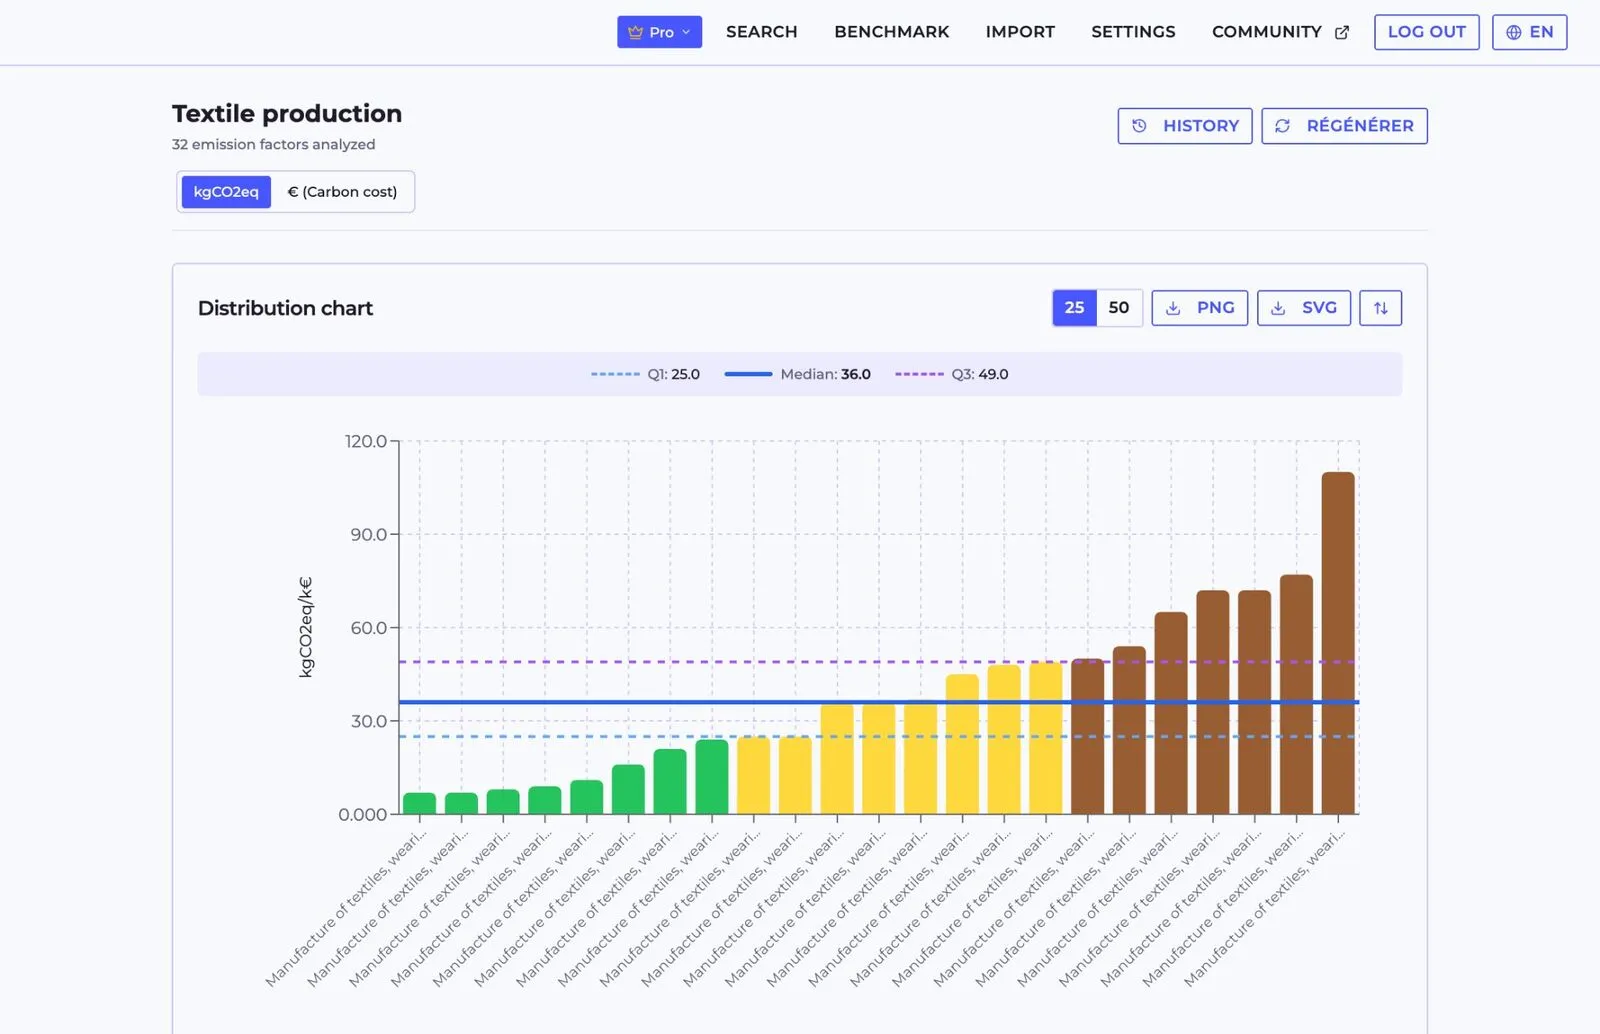Click the crown icon on Pro badge
Screen dimensions: 1600x1034
[x=635, y=32]
